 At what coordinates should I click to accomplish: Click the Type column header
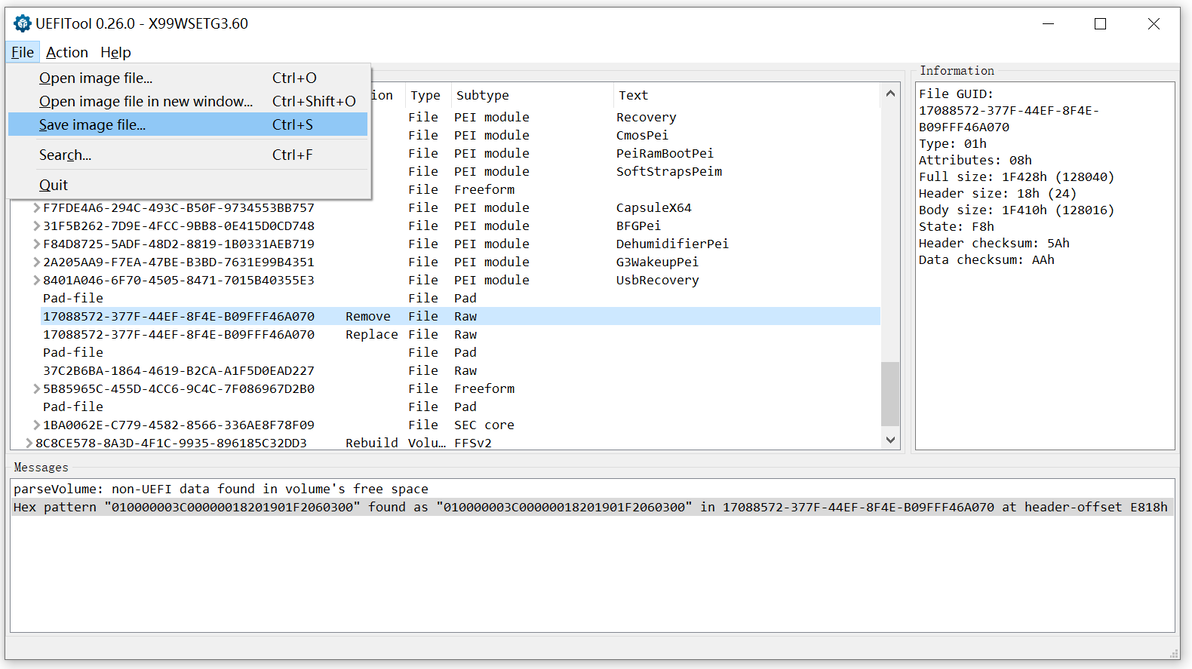click(x=428, y=95)
